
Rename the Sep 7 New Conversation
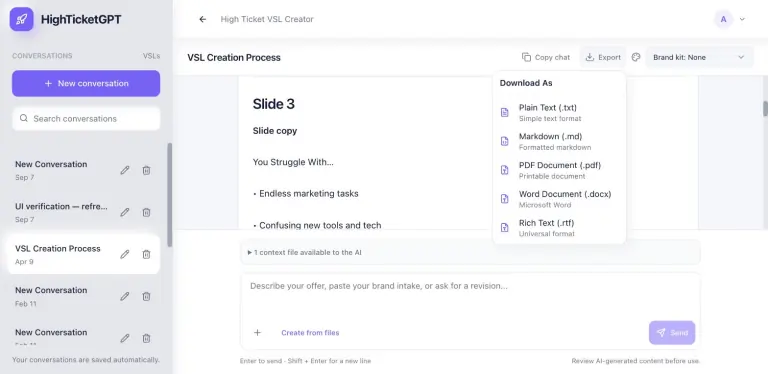pos(125,170)
